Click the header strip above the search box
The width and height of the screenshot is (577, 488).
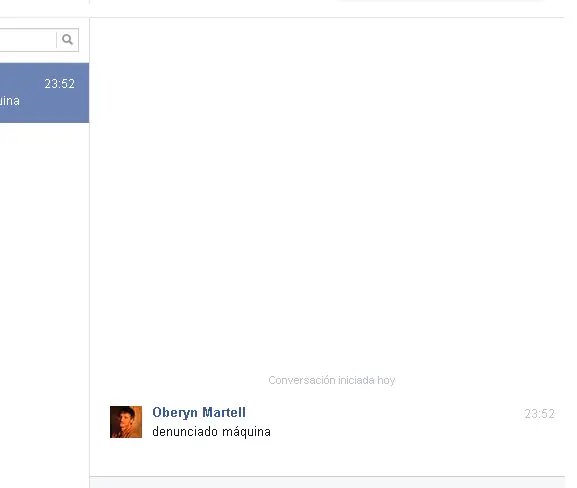pos(44,8)
